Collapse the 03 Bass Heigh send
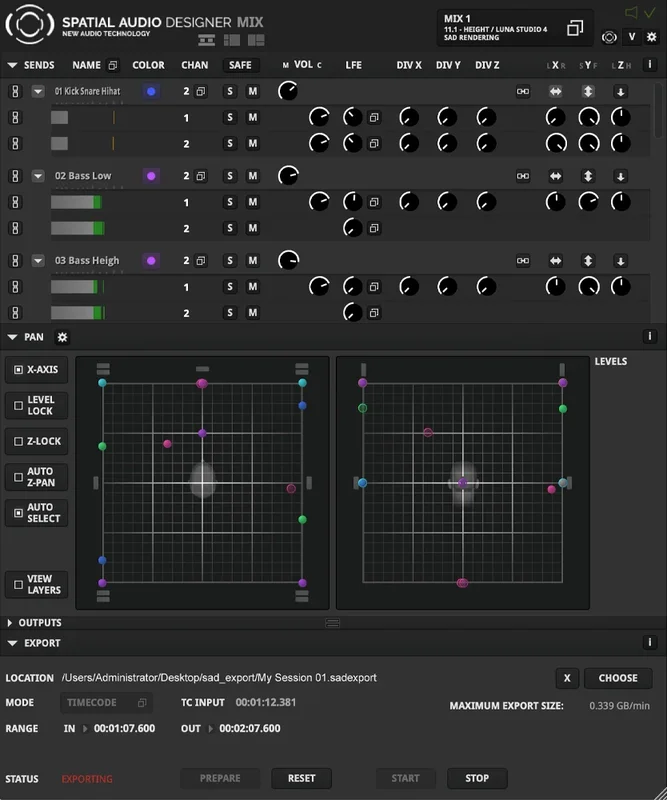The width and height of the screenshot is (667, 800). tap(38, 261)
